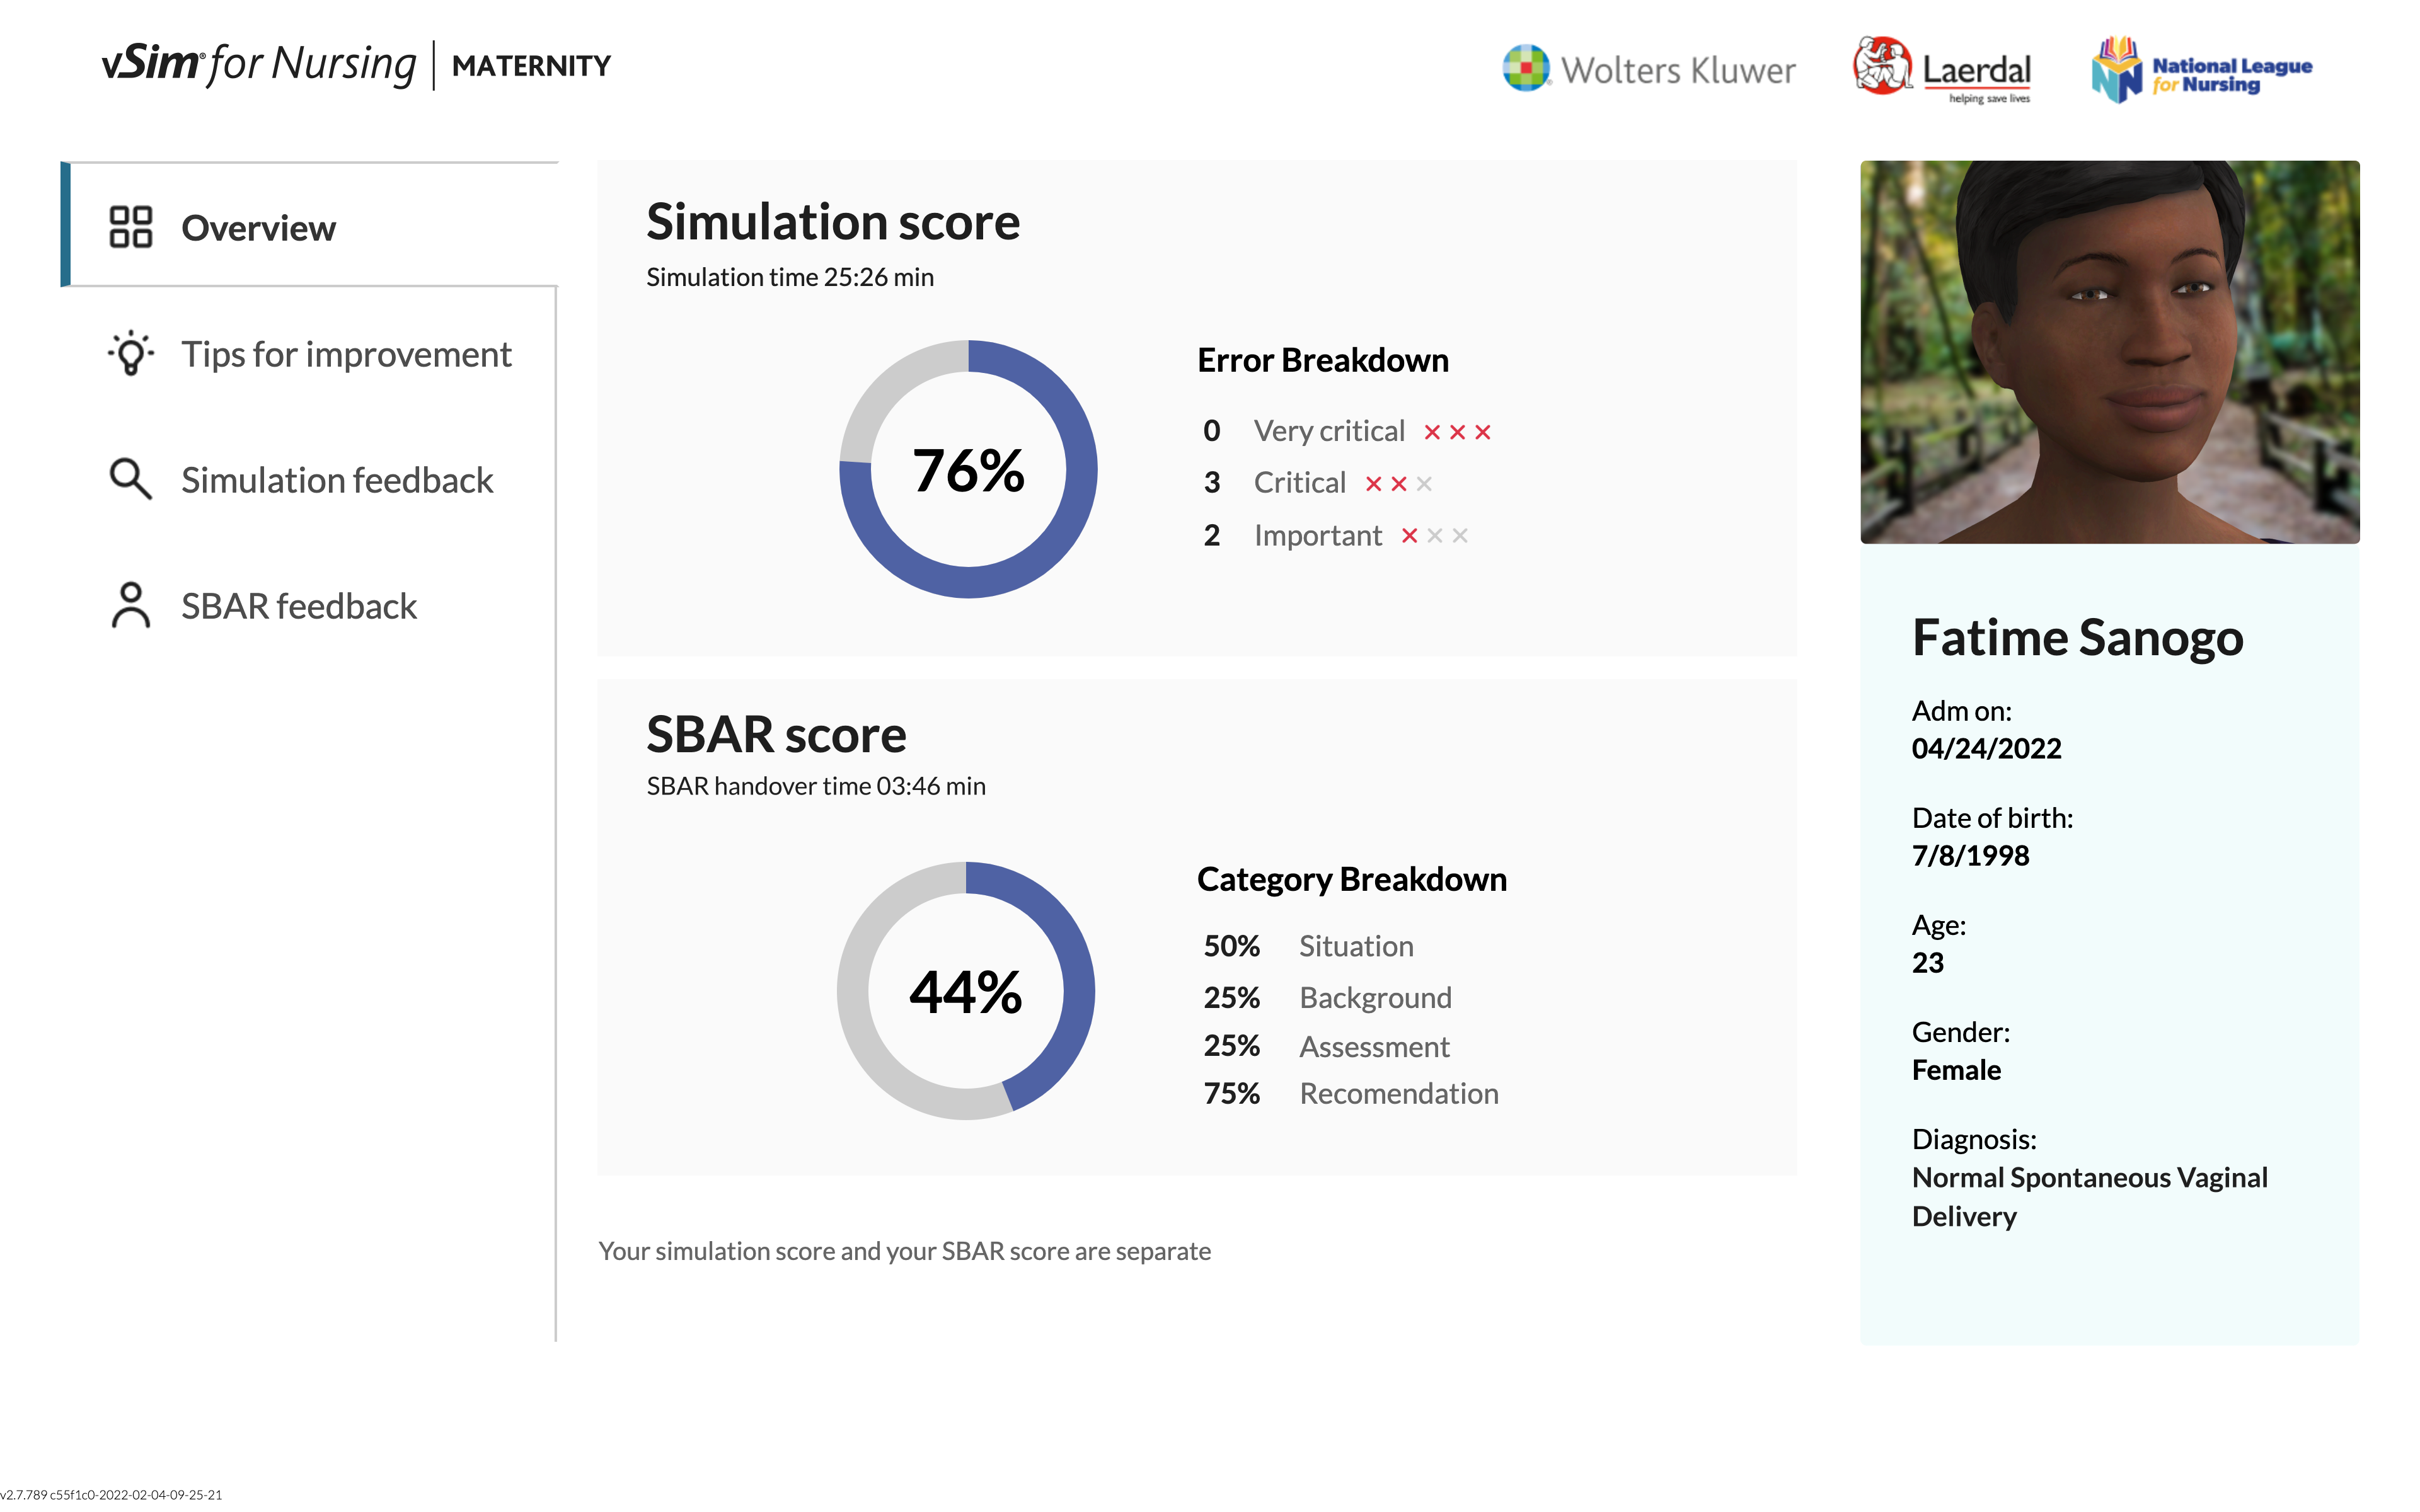The image size is (2420, 1512).
Task: Click the person SBAR feedback icon
Action: (130, 606)
